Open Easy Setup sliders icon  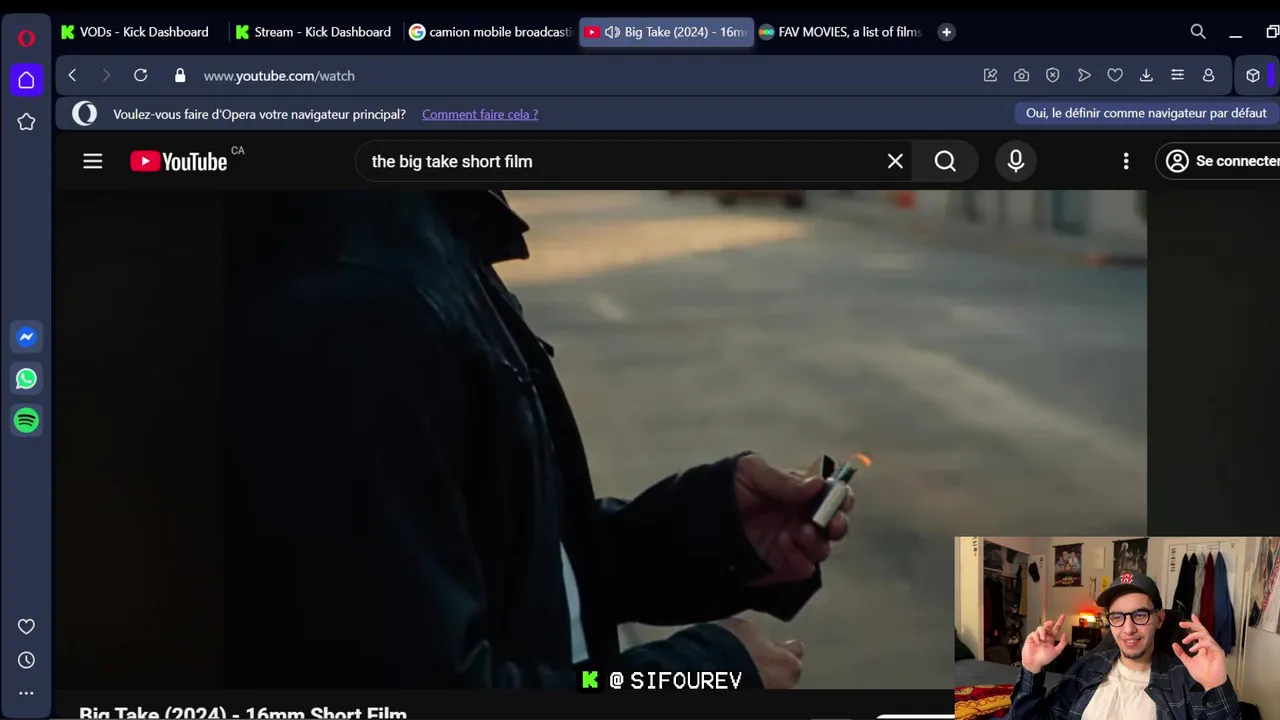click(1177, 75)
